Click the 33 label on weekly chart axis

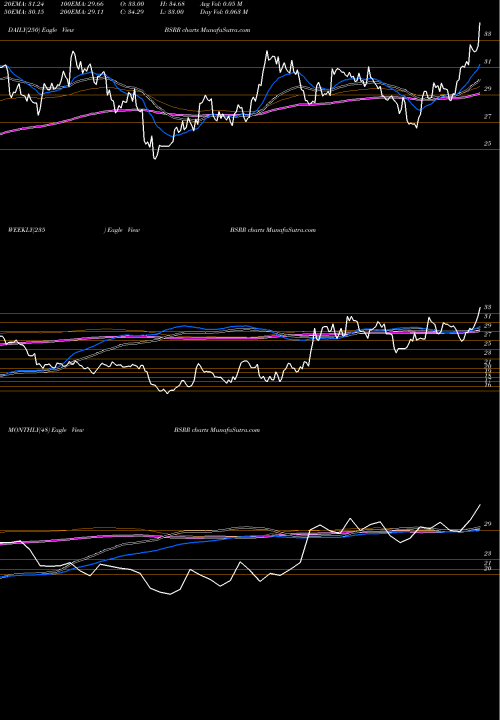point(488,307)
